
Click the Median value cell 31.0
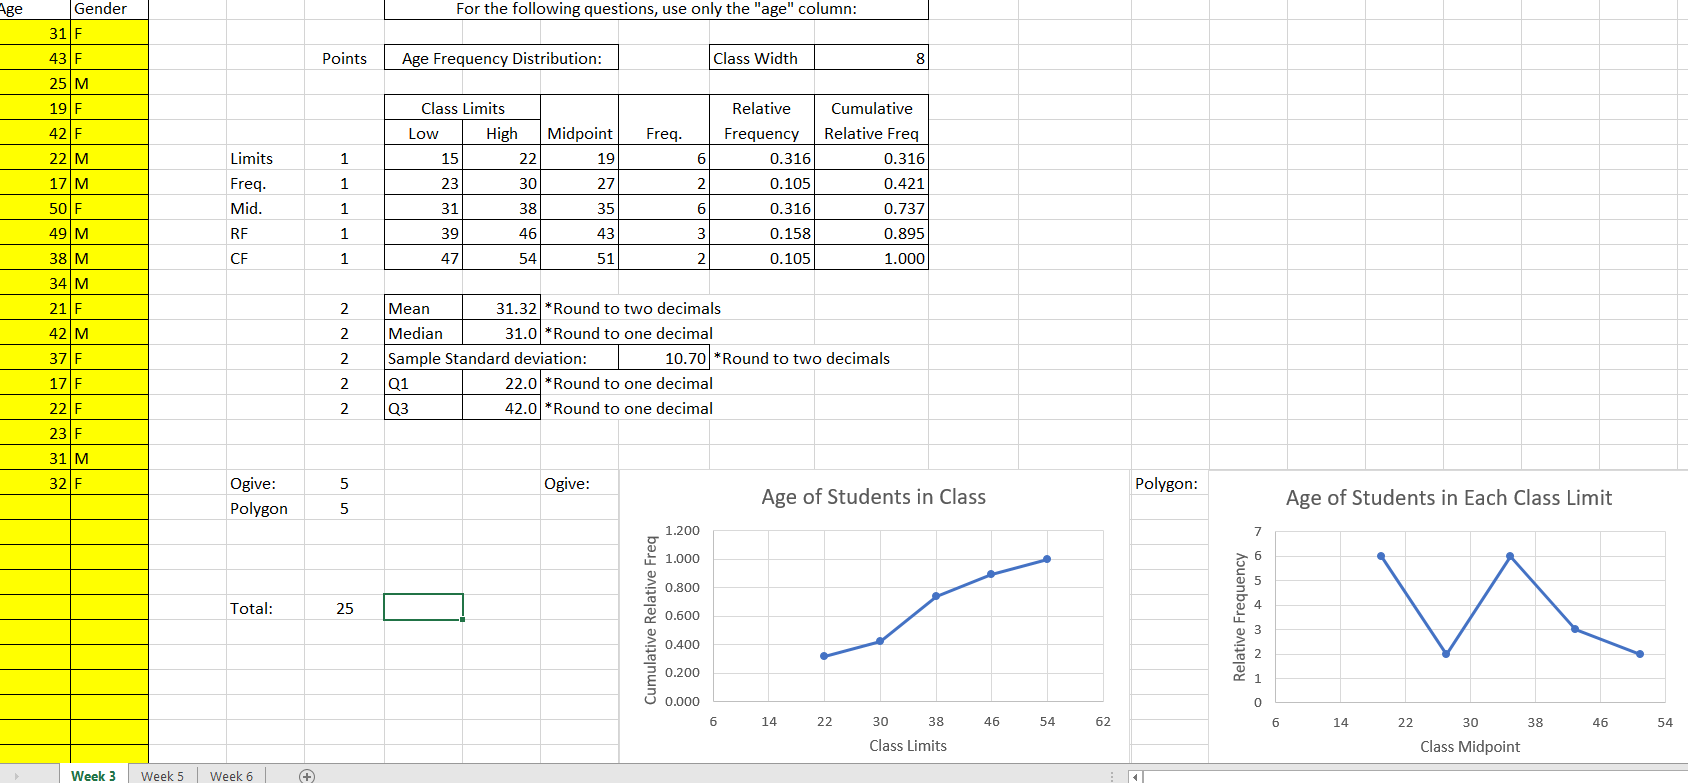tap(501, 333)
